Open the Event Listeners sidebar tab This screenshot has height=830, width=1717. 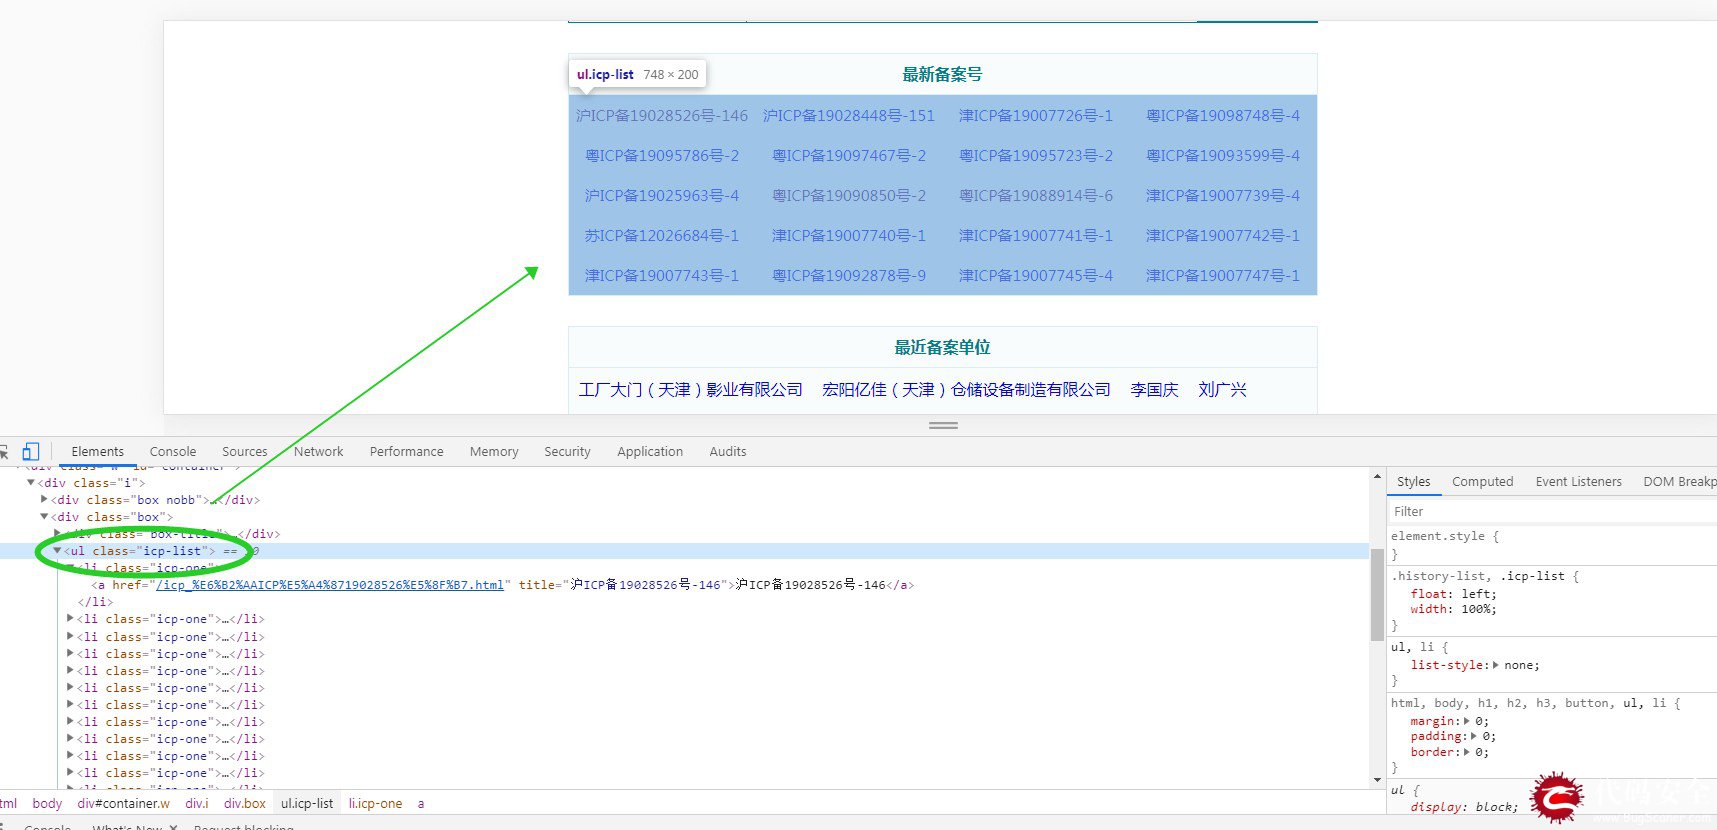[1578, 482]
